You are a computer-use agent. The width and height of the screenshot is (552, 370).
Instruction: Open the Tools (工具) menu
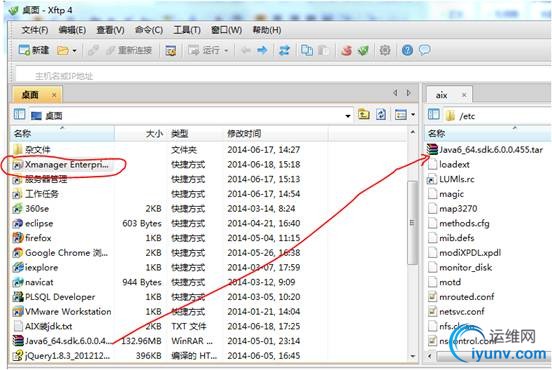click(x=187, y=30)
